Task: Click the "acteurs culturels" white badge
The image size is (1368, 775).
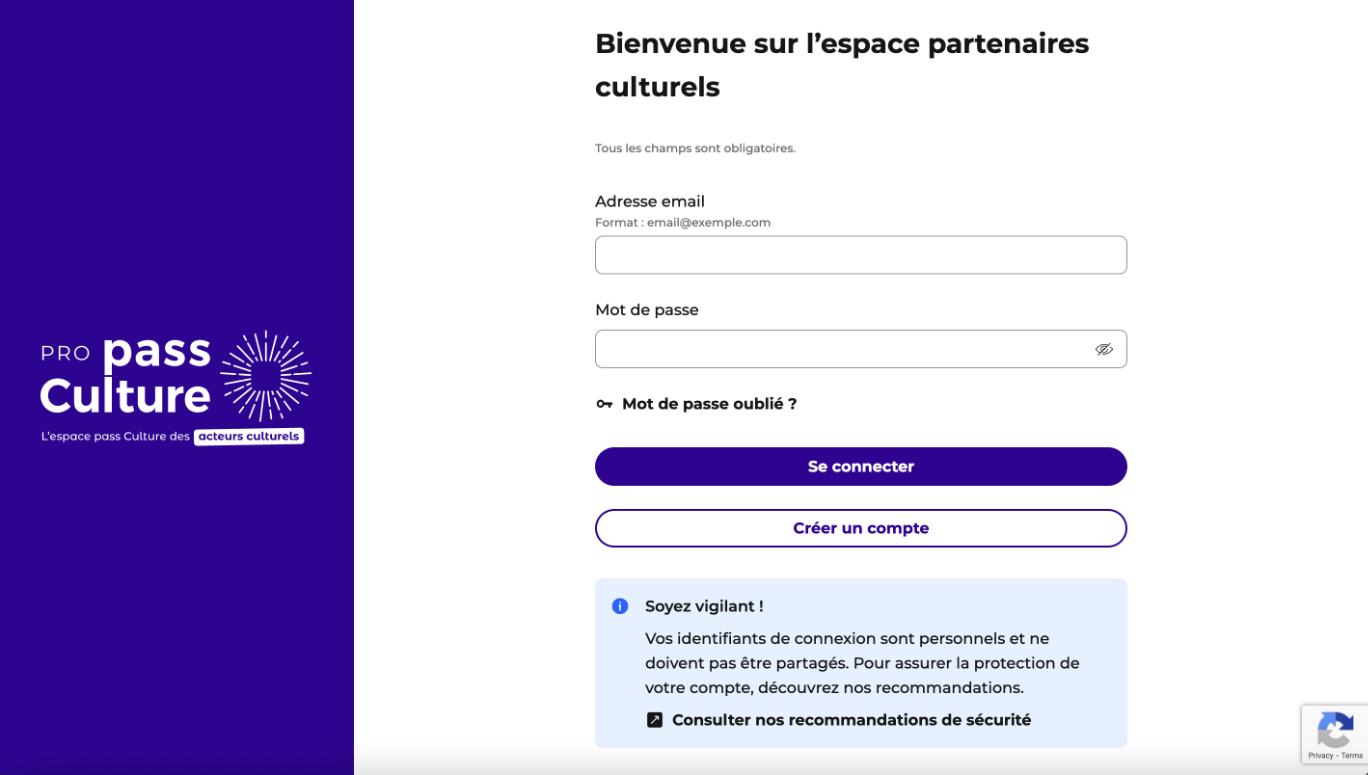Action: coord(249,436)
